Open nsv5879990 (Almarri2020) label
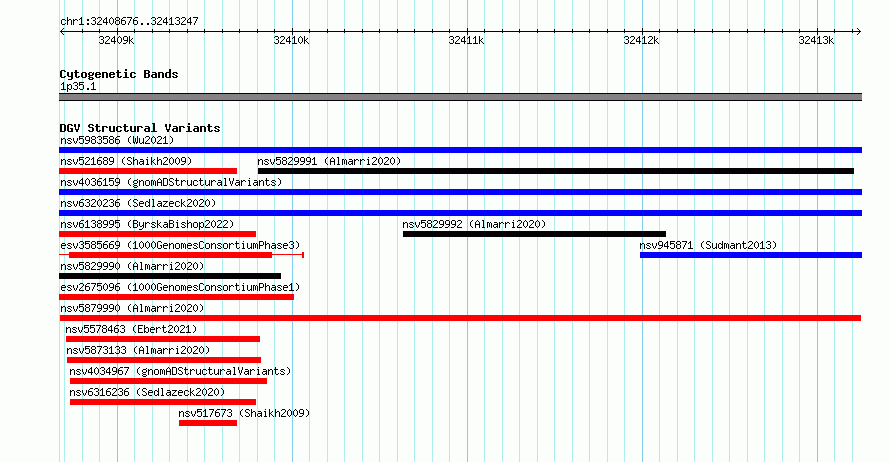This screenshot has height=462, width=890. [132, 308]
